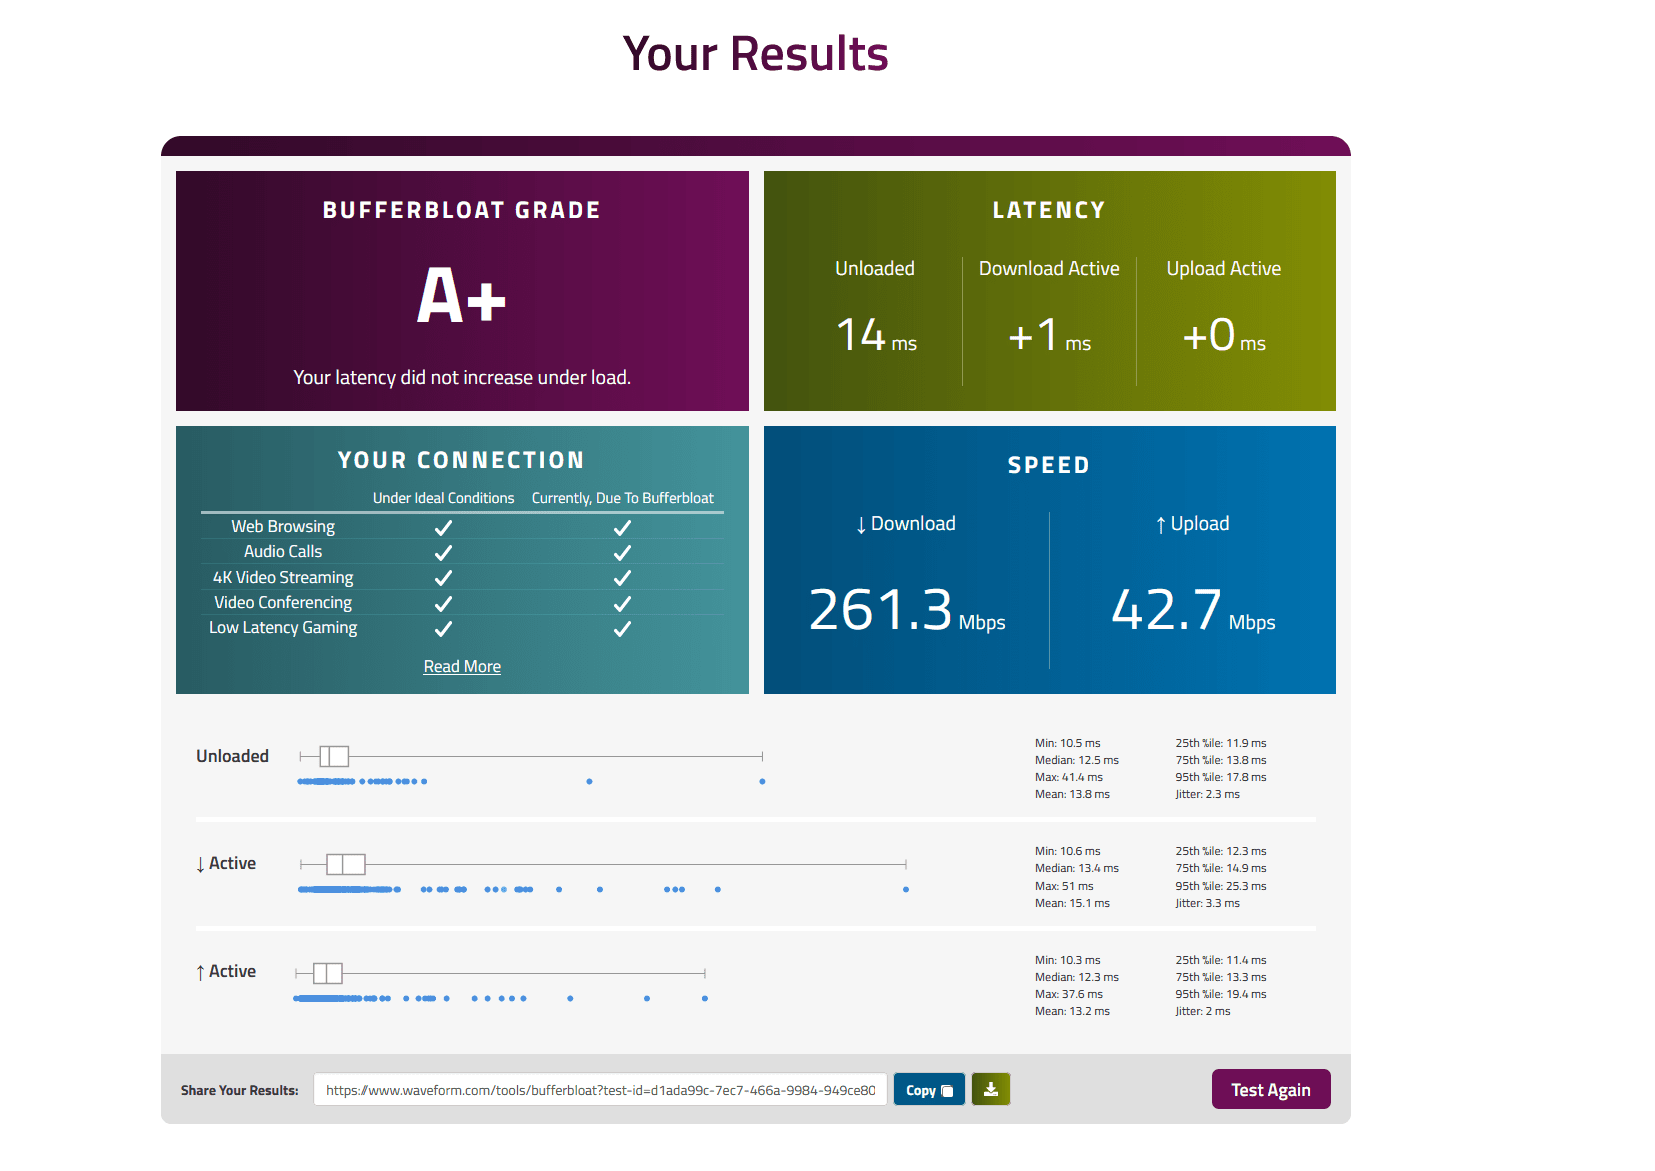The height and width of the screenshot is (1171, 1655).
Task: Click the Share Your Results label
Action: tap(240, 1090)
